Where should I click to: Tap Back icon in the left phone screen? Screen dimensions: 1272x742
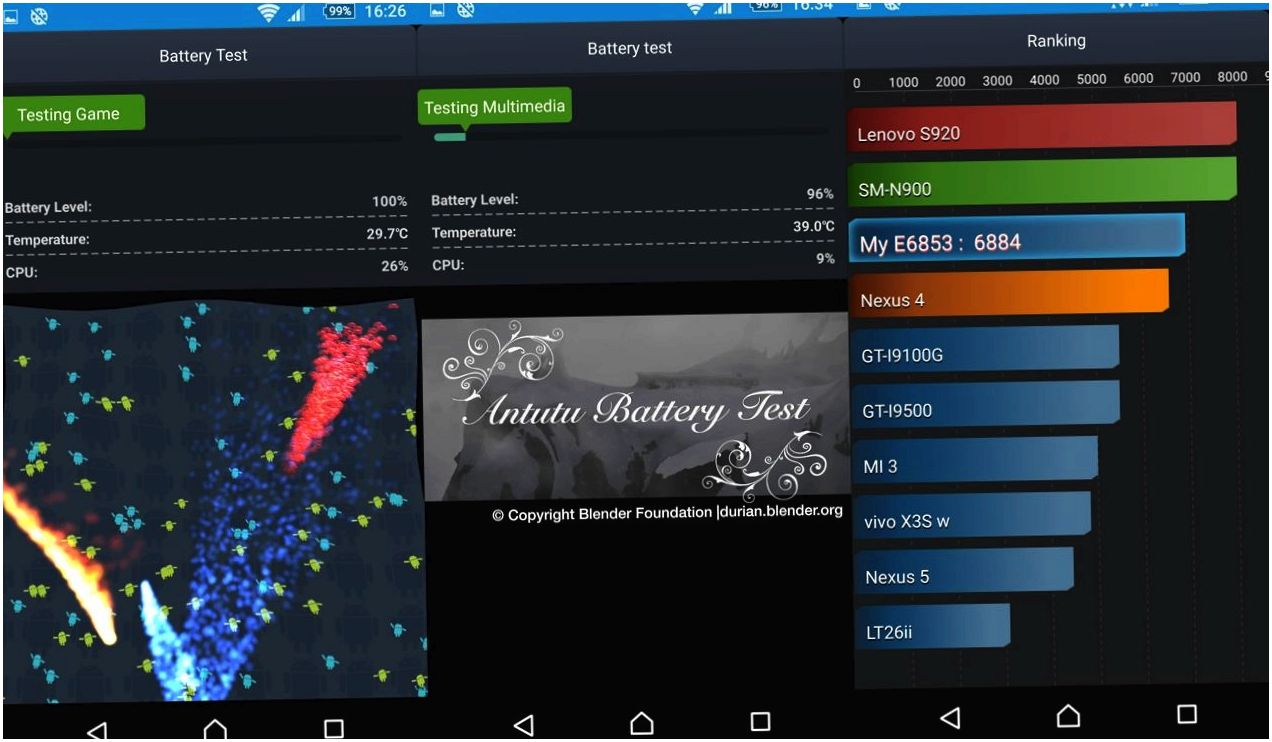click(97, 730)
